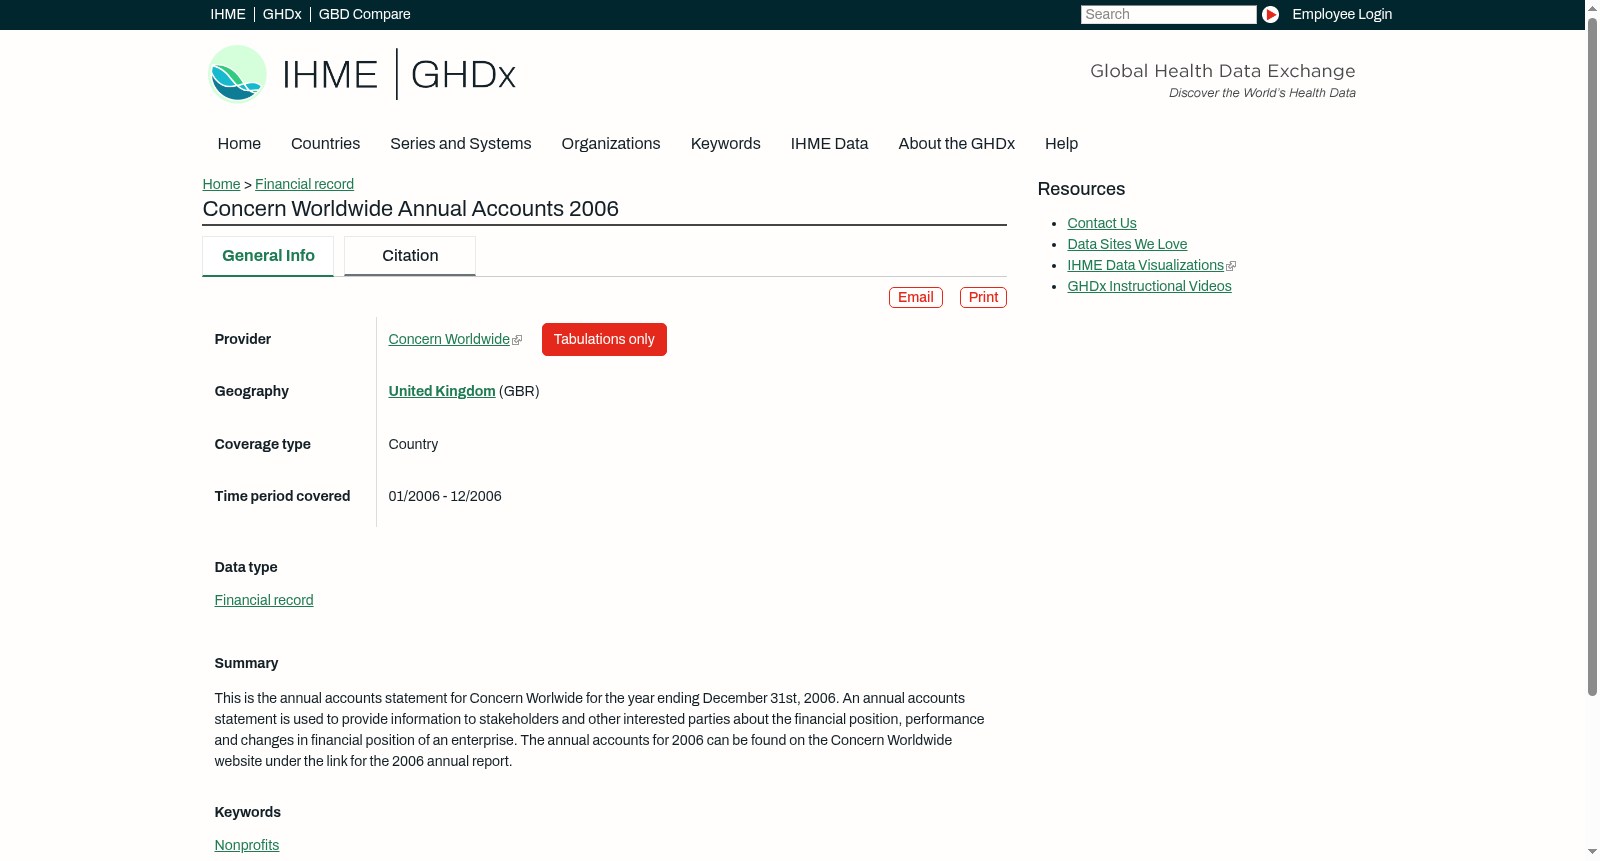Click the Summary heading

pyautogui.click(x=246, y=664)
